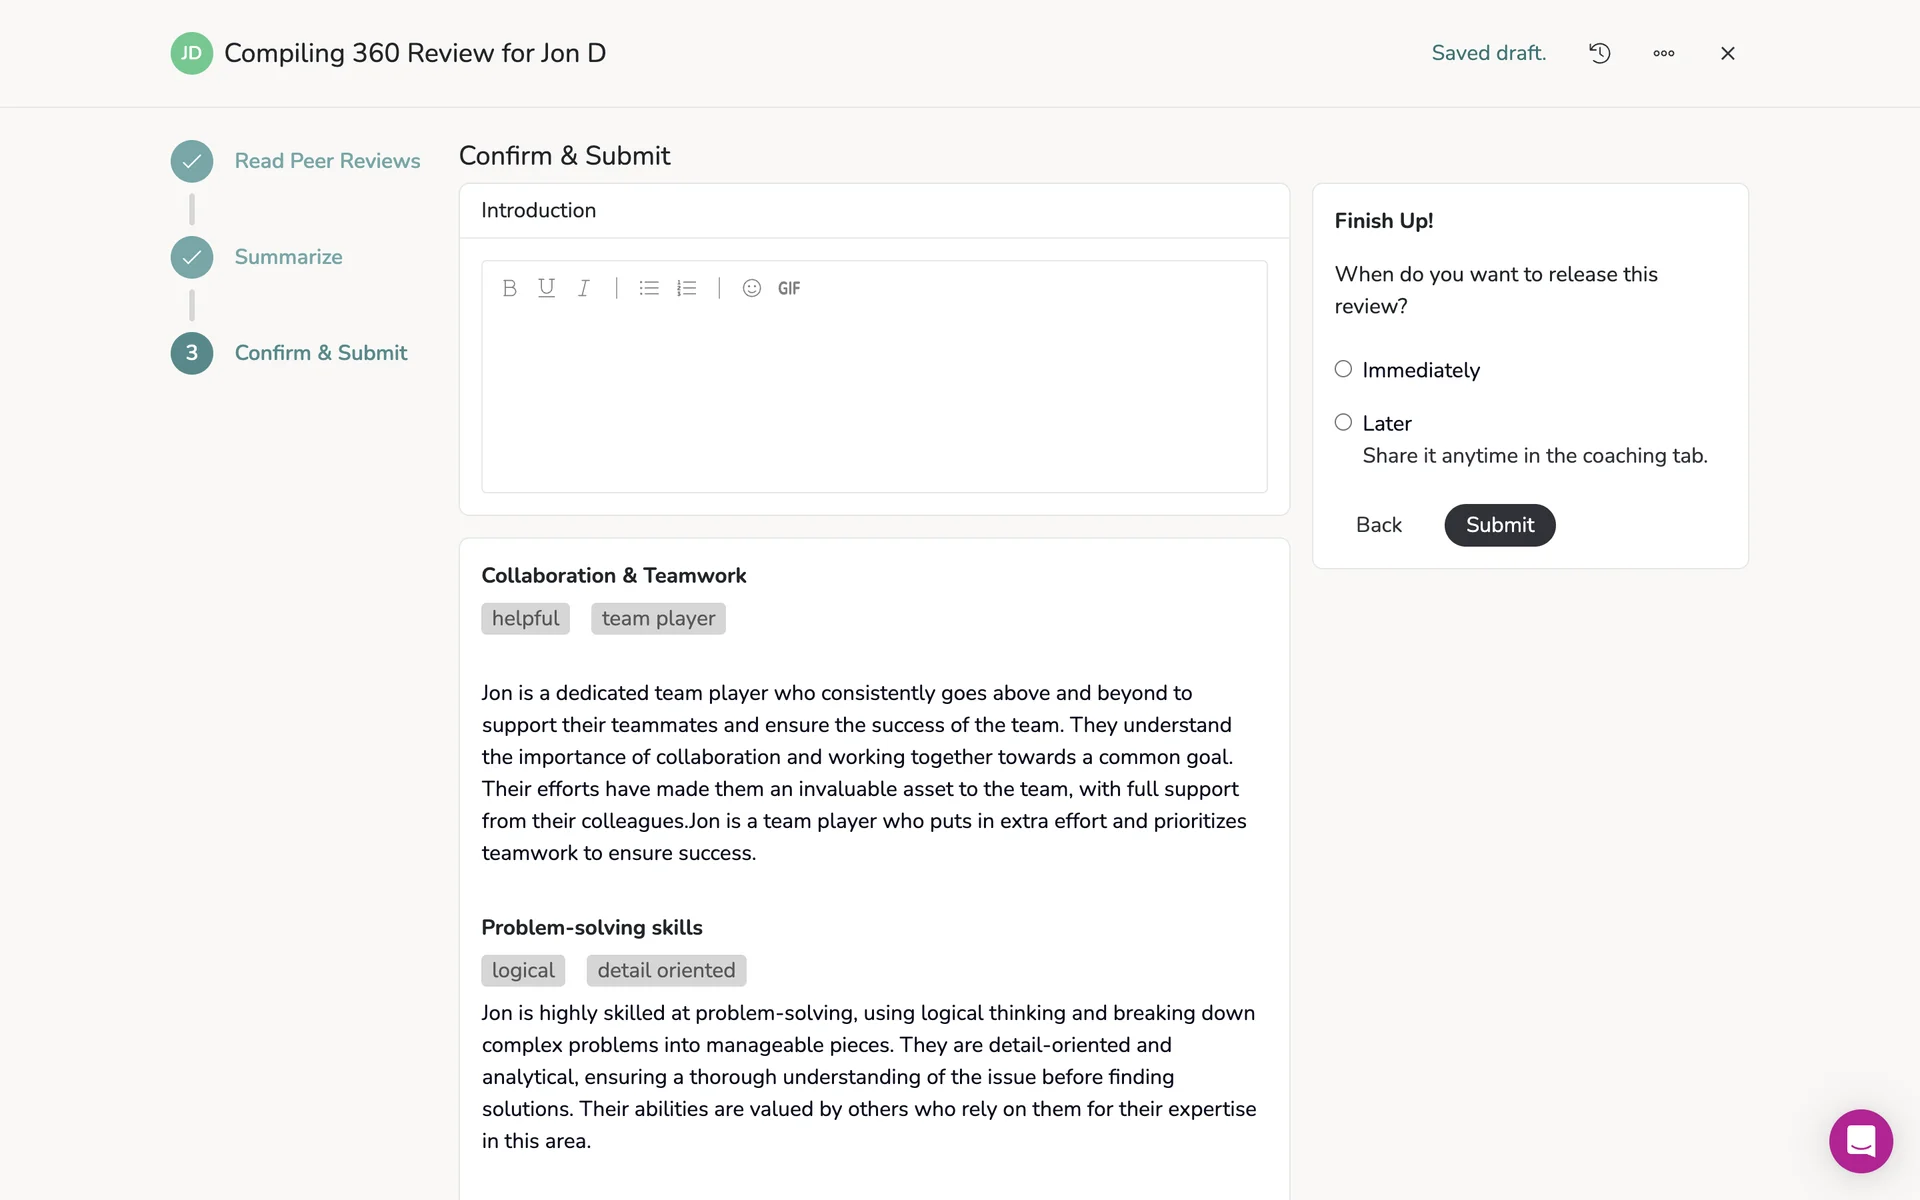Select the Immediately release option
Screen dimensions: 1920x1200
pyautogui.click(x=1343, y=369)
